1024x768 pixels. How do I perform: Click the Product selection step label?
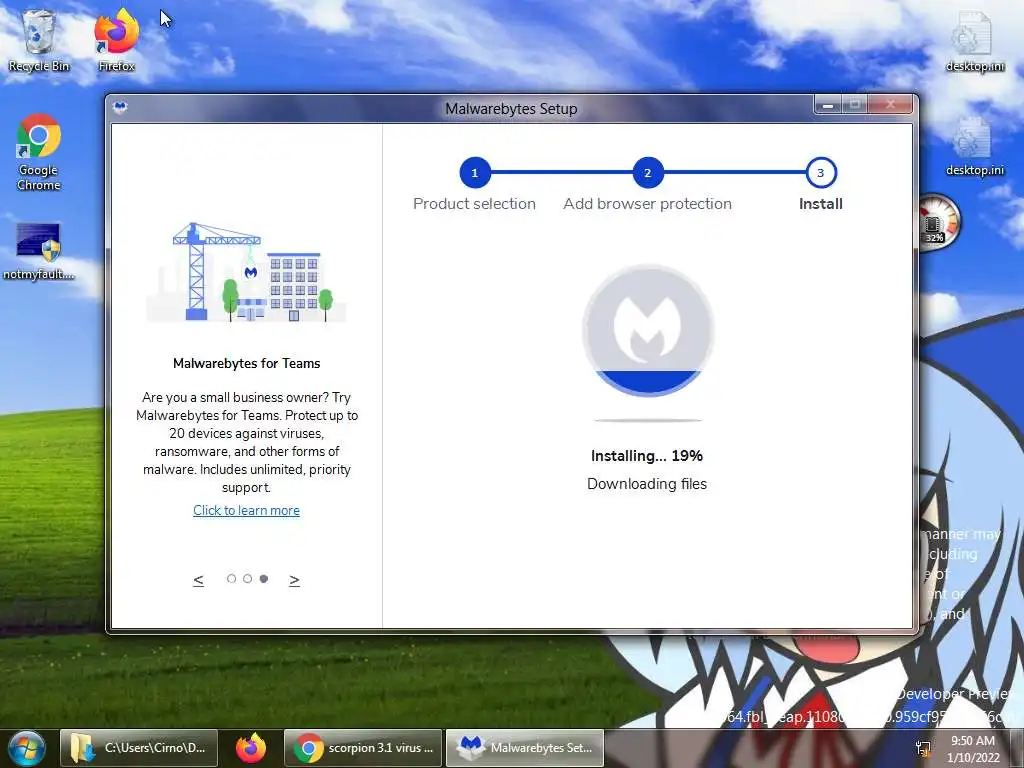475,204
